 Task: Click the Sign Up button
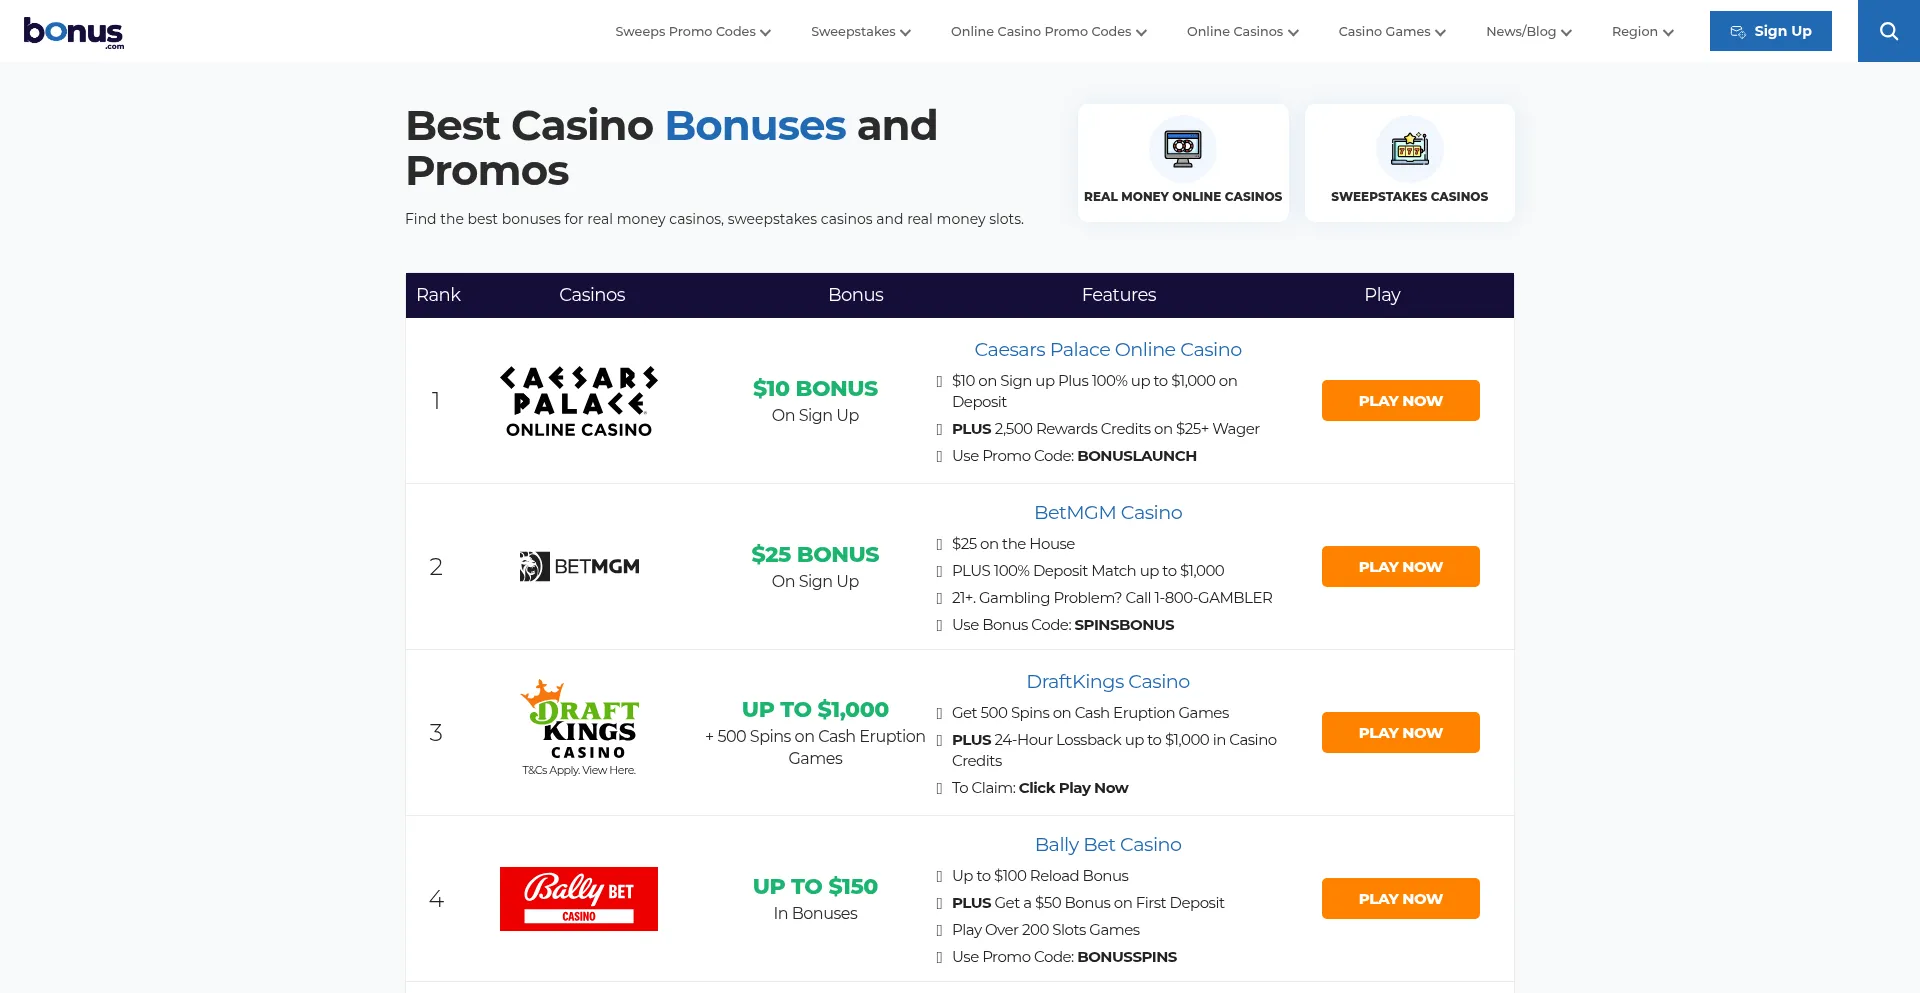[x=1770, y=31]
